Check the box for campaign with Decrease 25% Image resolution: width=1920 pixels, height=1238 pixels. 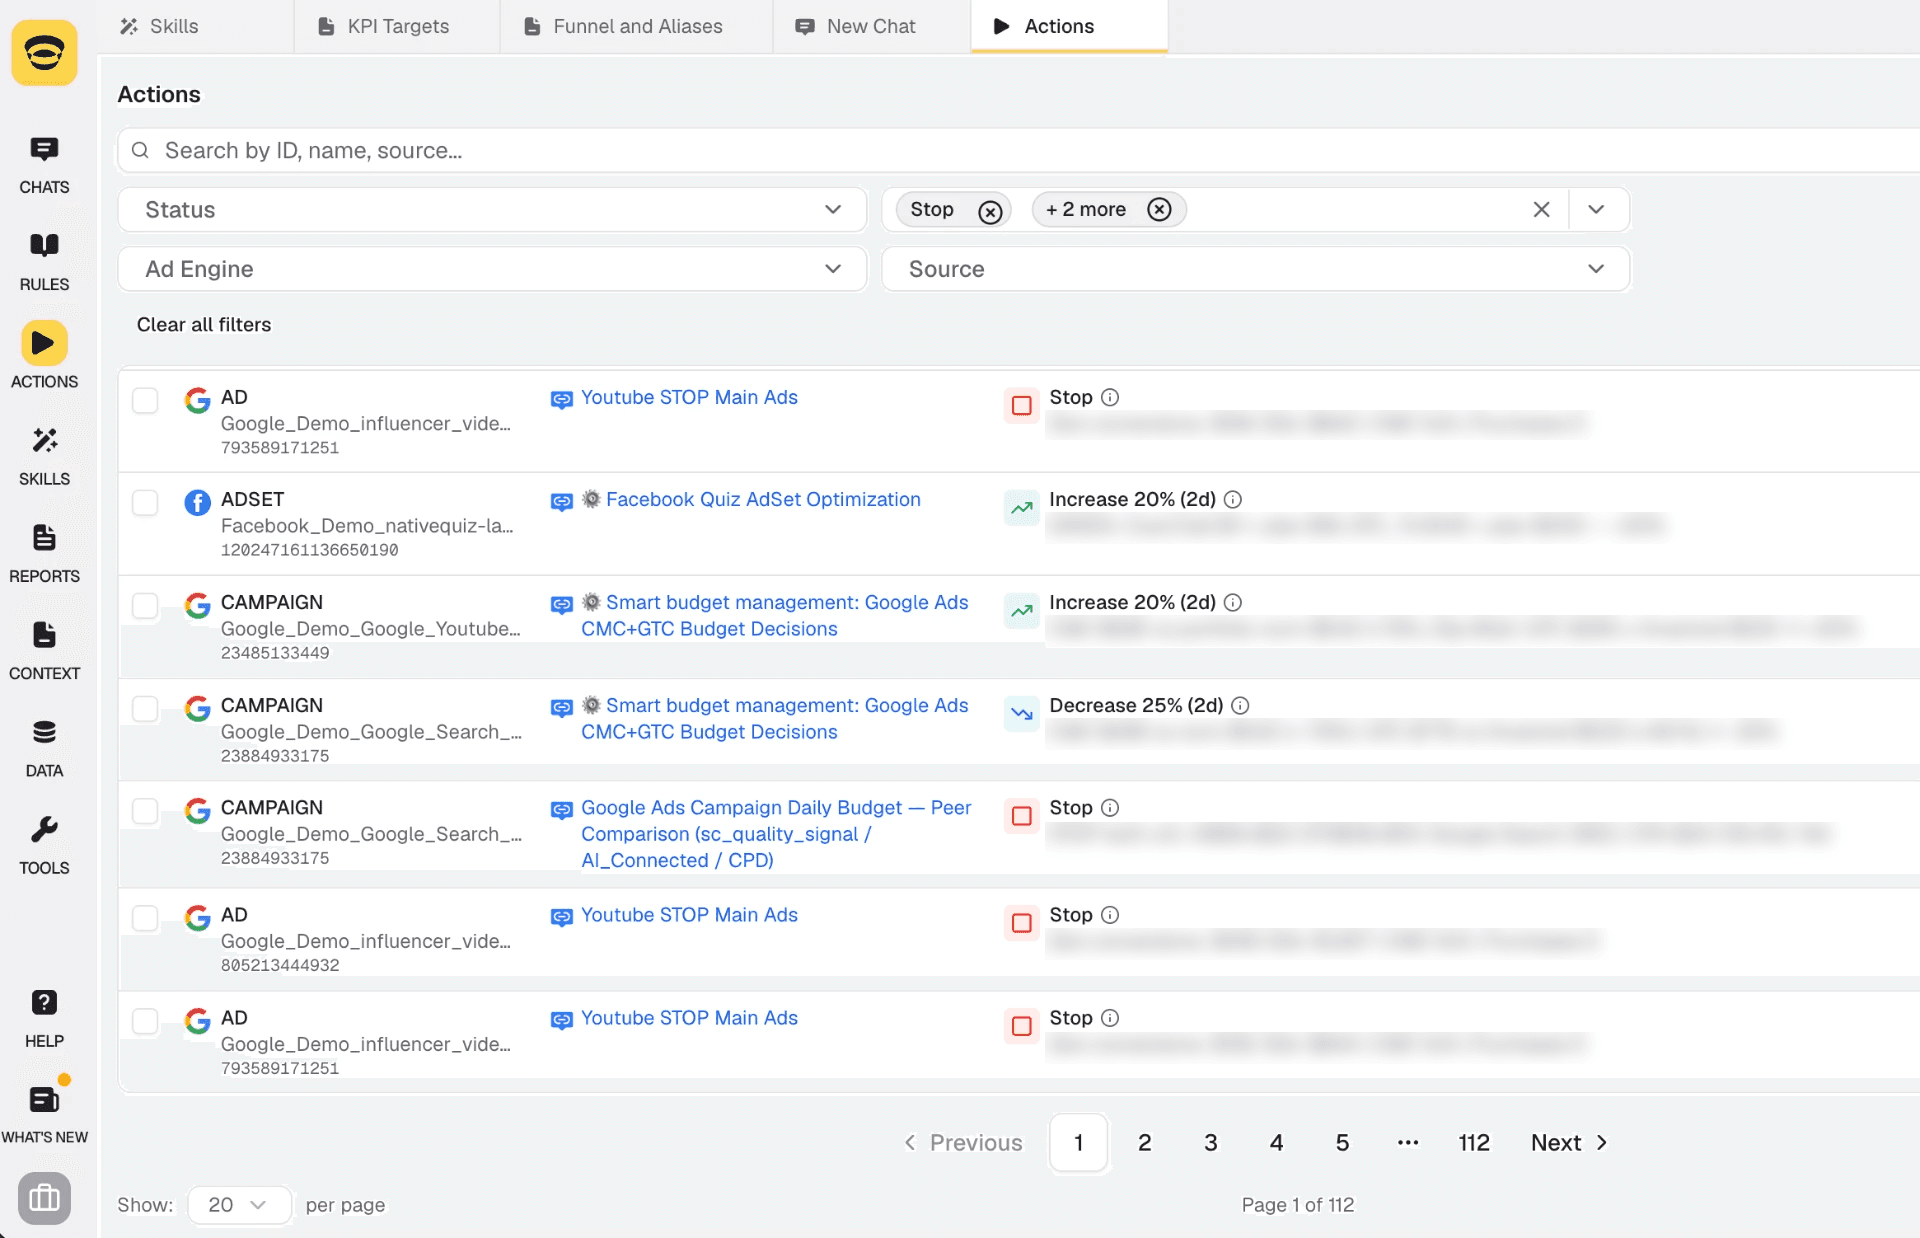(145, 708)
